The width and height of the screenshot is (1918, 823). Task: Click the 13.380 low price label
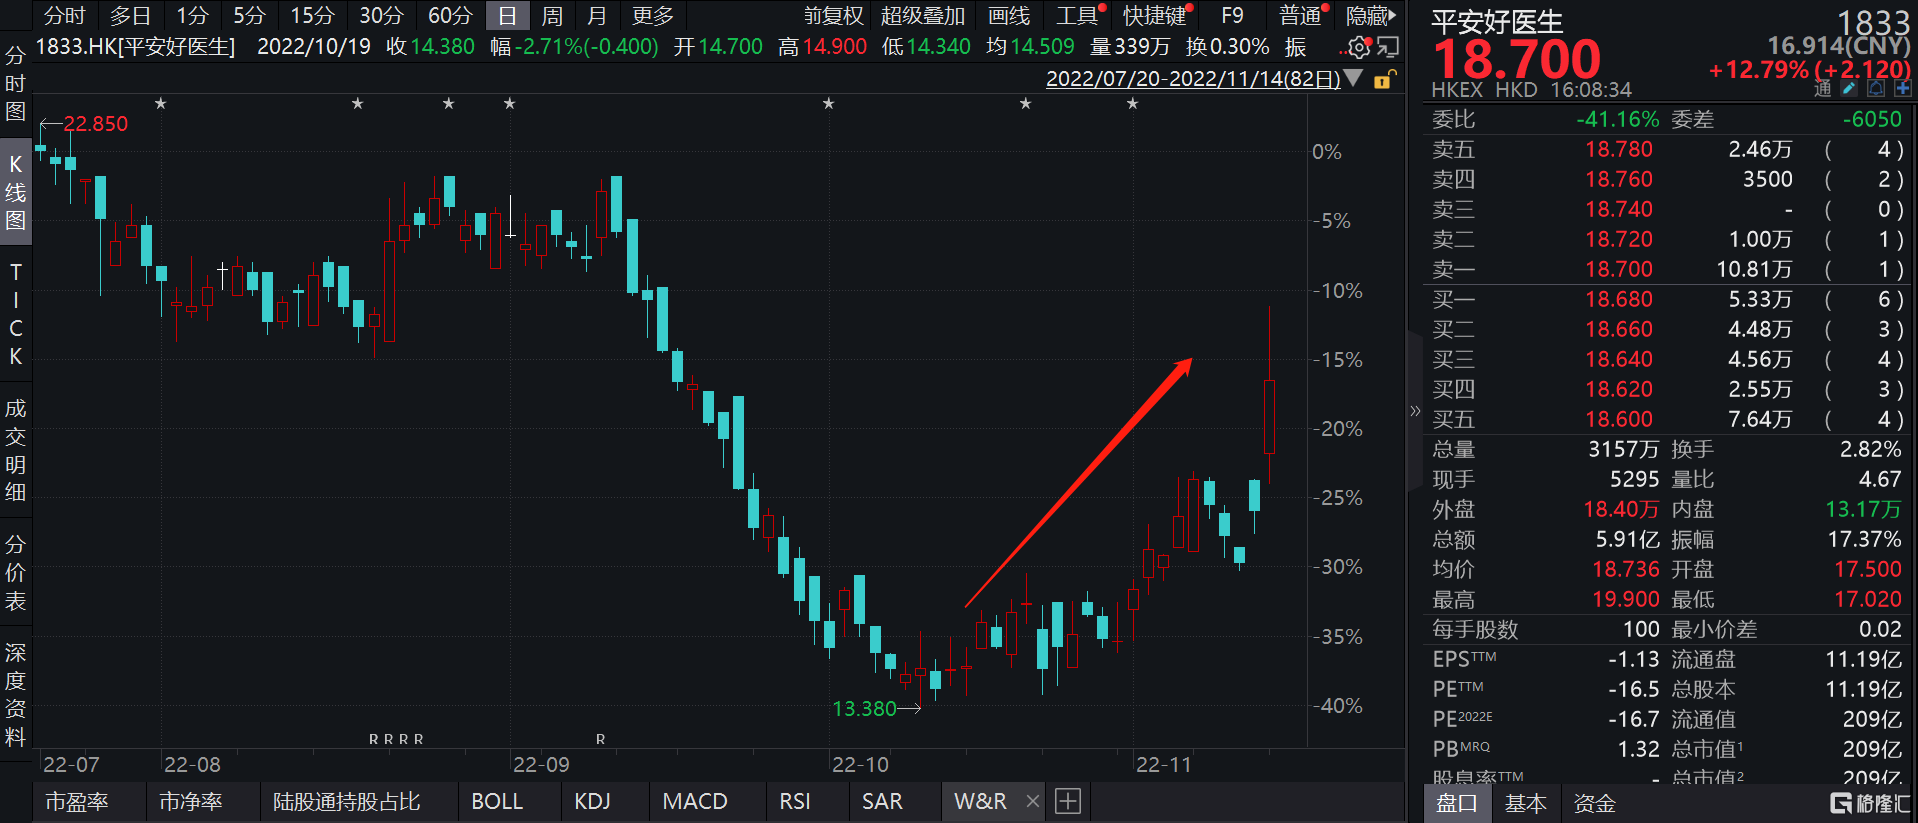864,708
